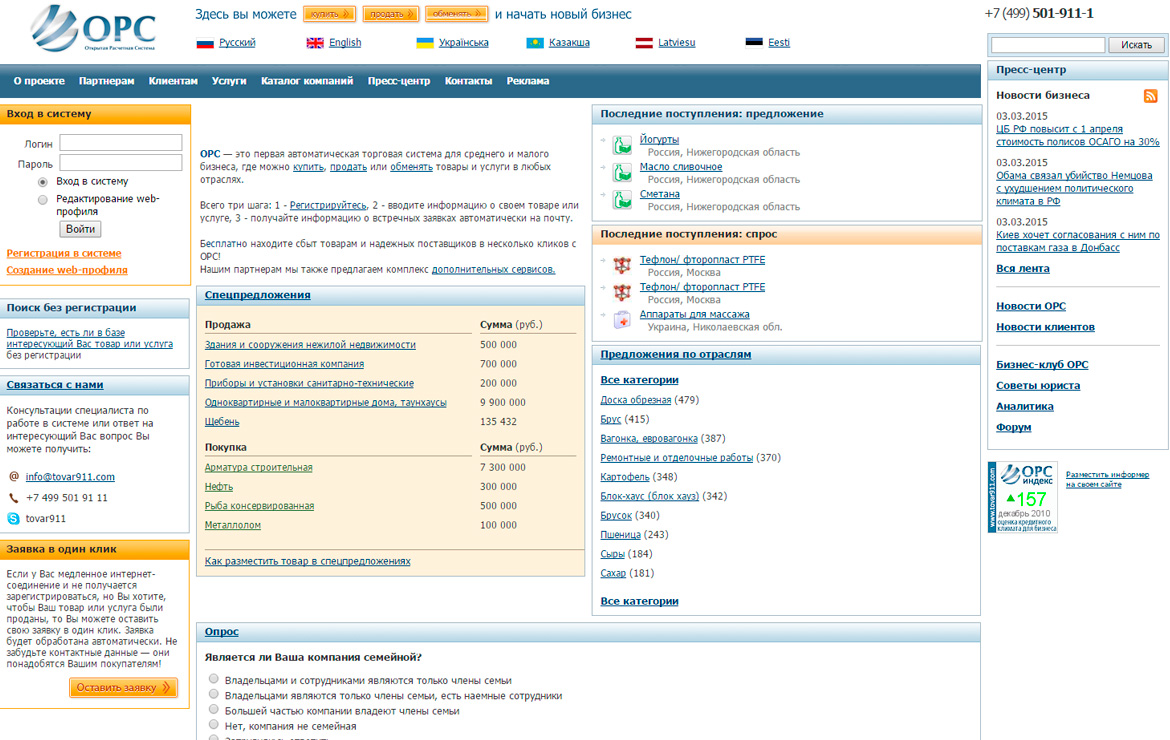Choose the Нет, компания не семейная option
This screenshot has height=740, width=1170.
(214, 725)
